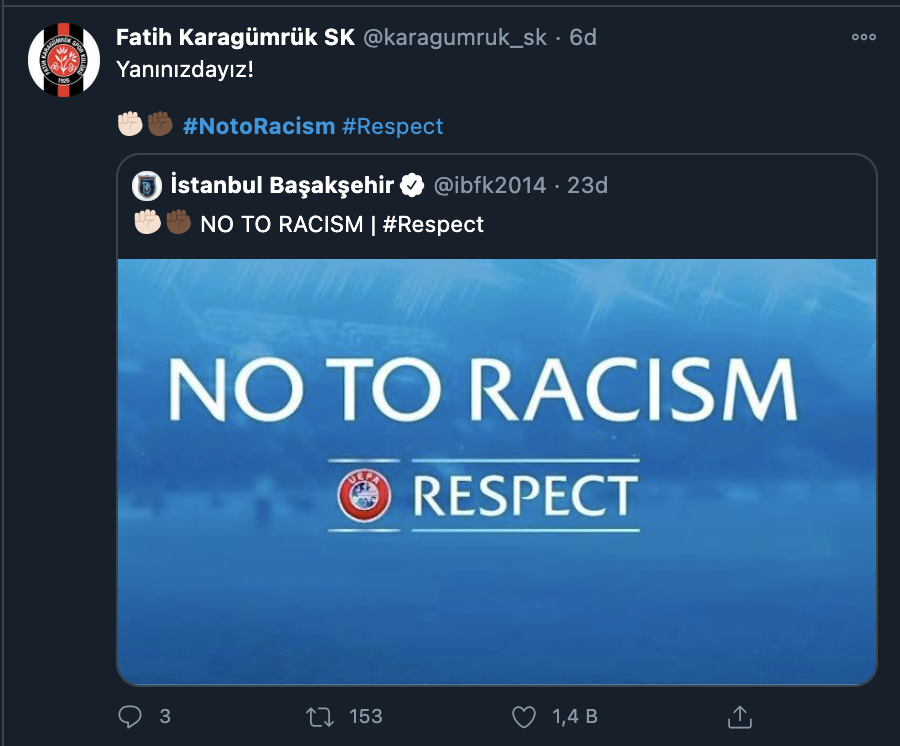Image resolution: width=900 pixels, height=746 pixels.
Task: Click the 1,4 B likes count
Action: pos(575,716)
